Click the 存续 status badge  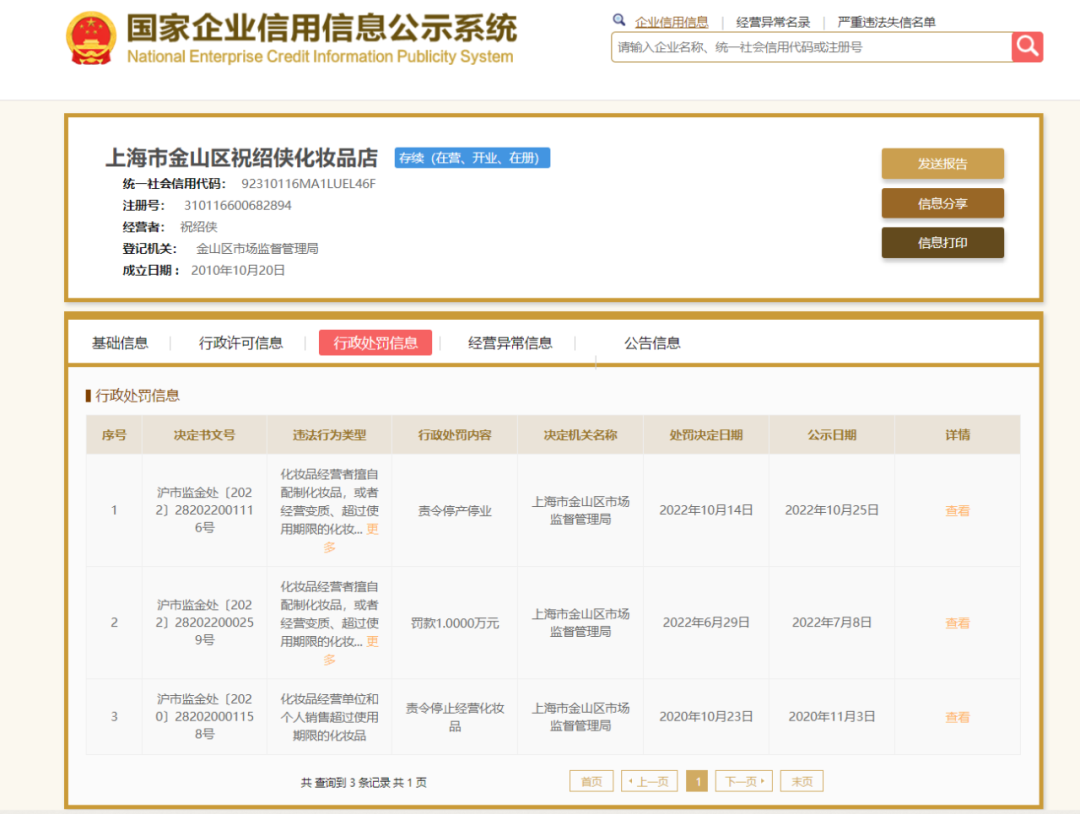(x=472, y=158)
